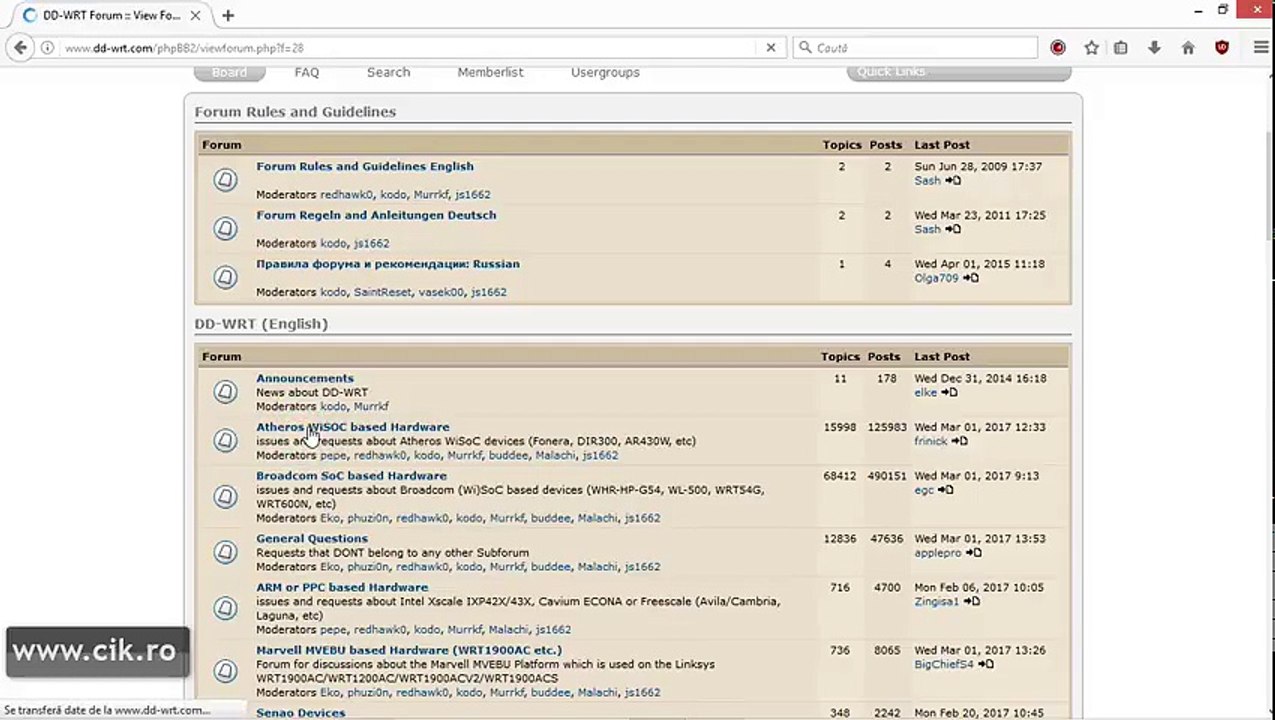Open the bookmarks list icon
The image size is (1275, 720).
pos(1121,47)
